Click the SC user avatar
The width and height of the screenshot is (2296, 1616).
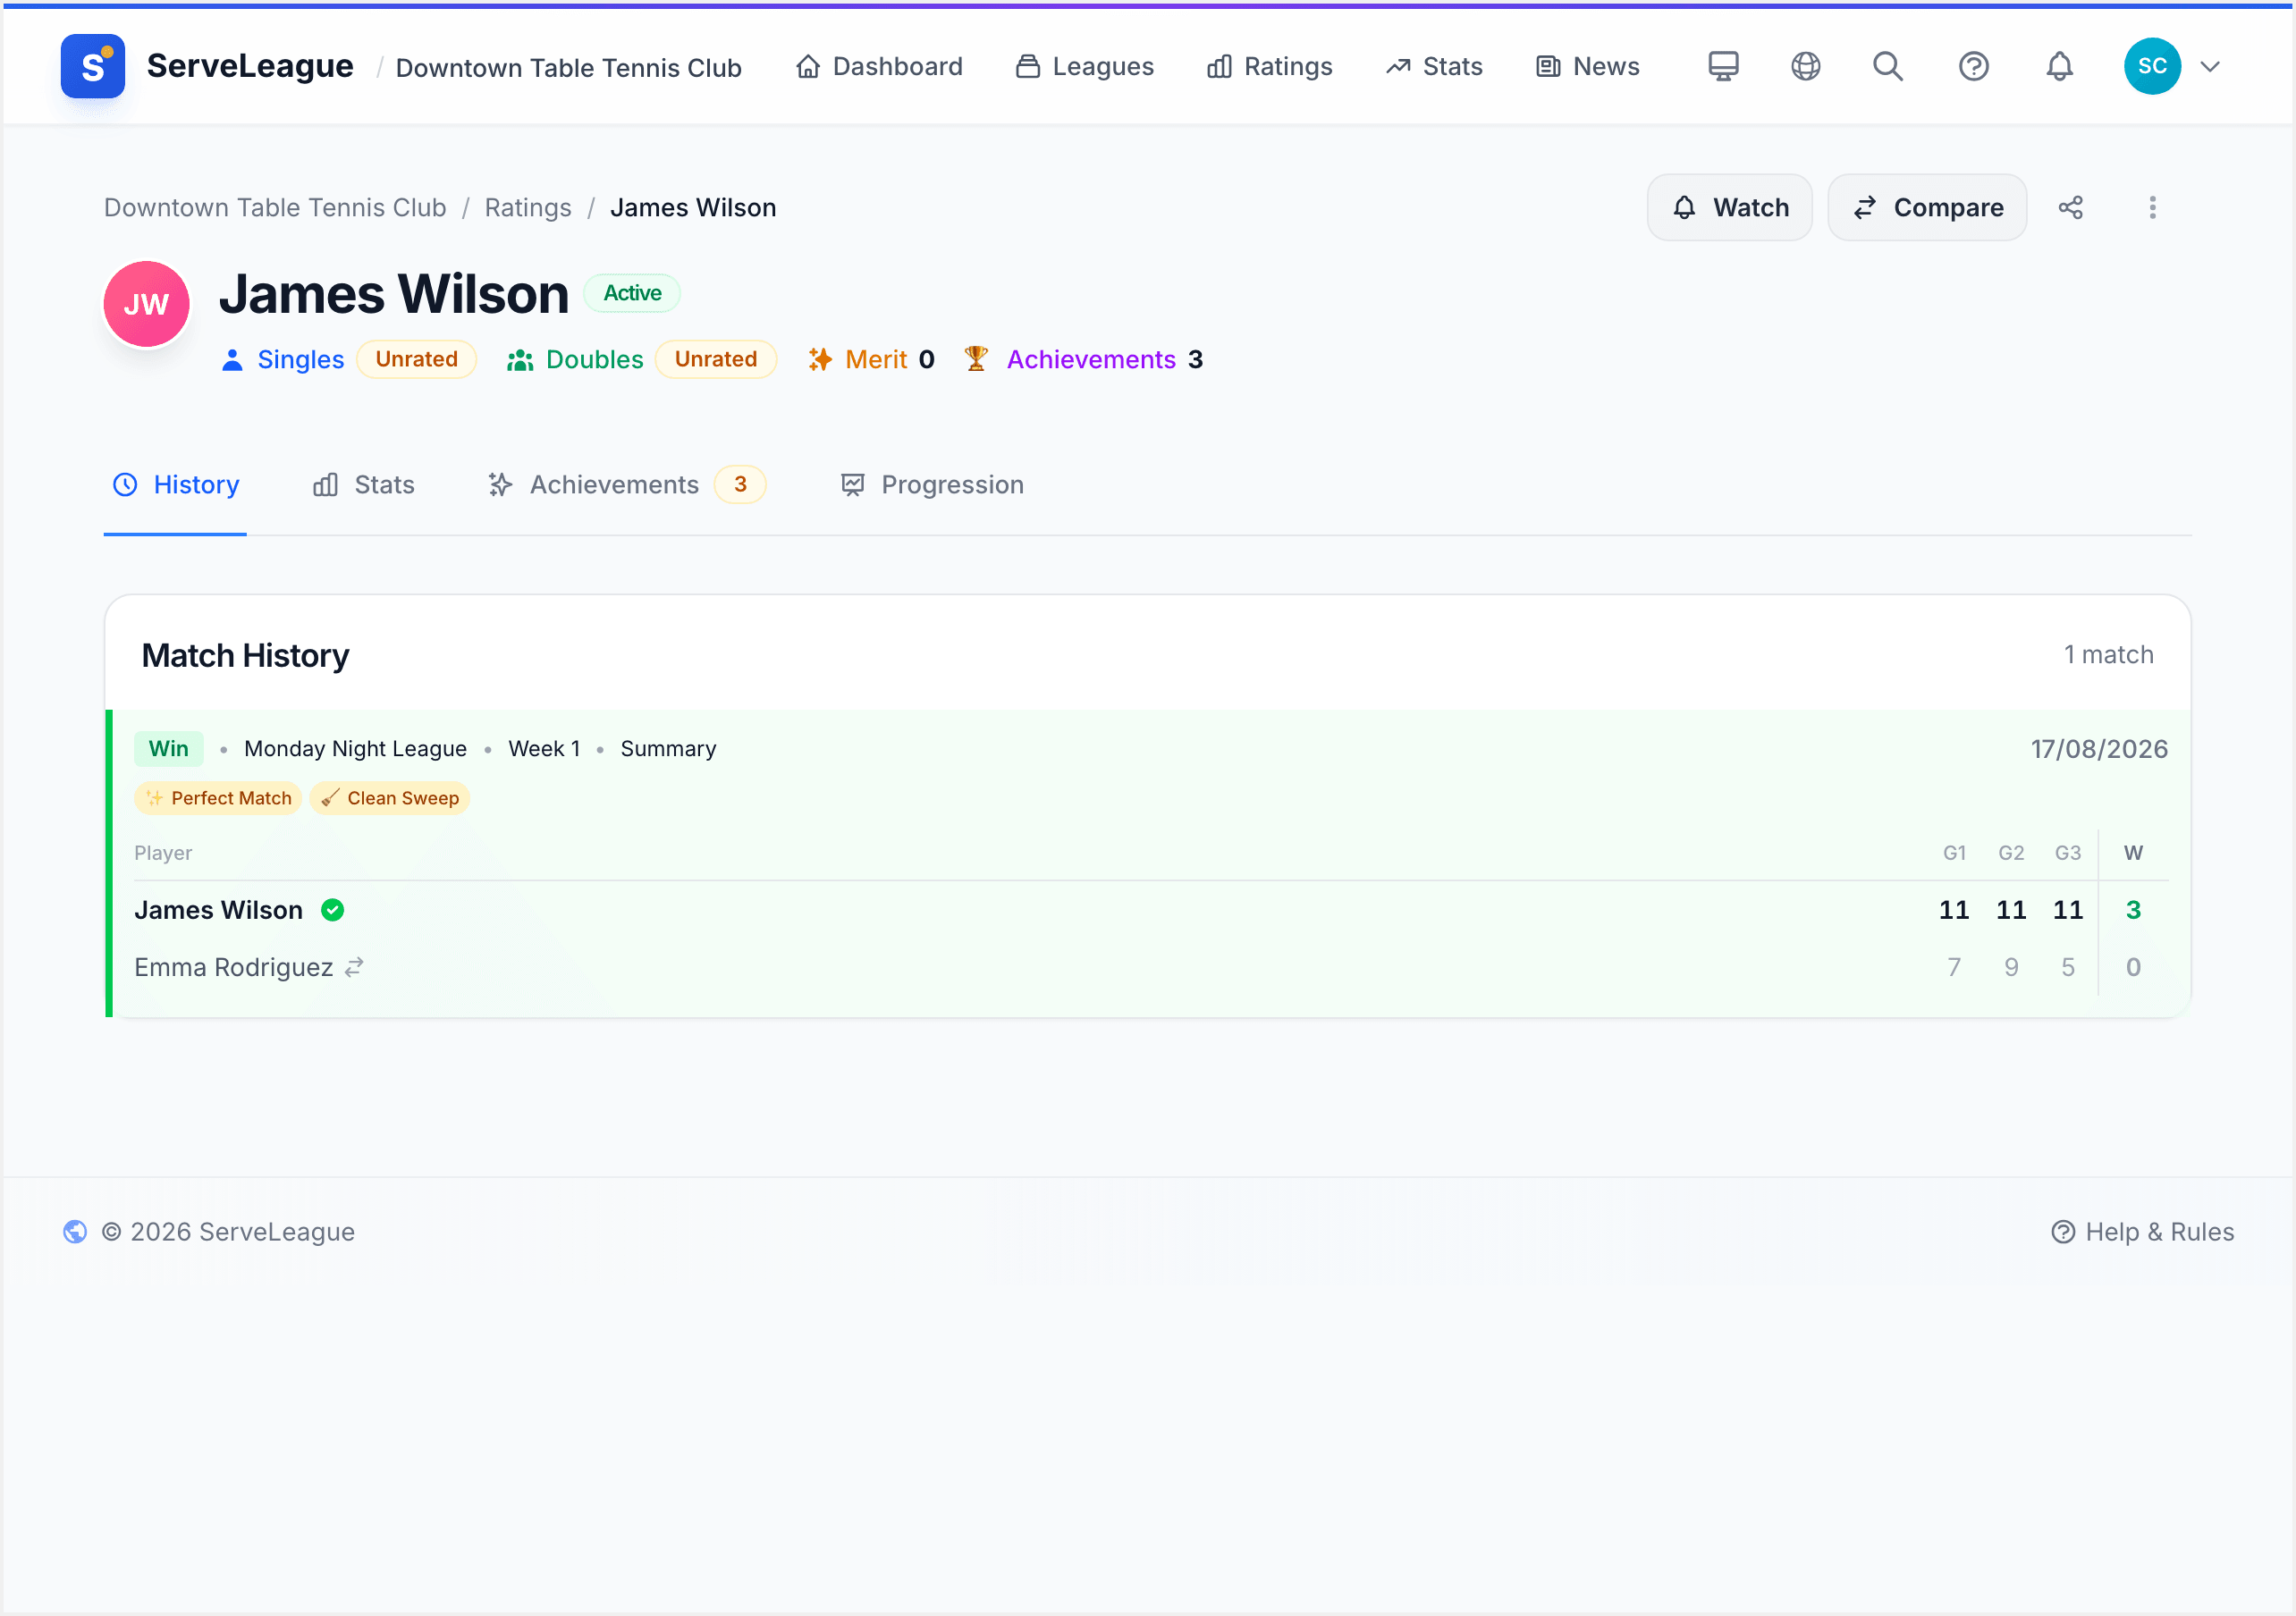2151,66
